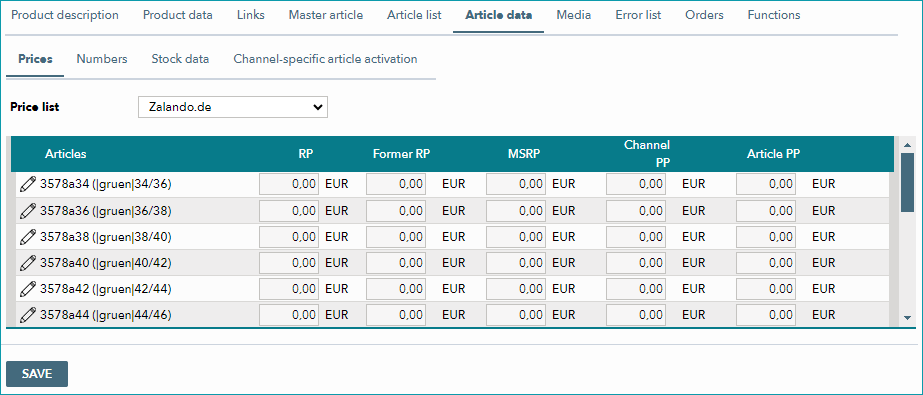The height and width of the screenshot is (395, 923).
Task: Click the Channel PP field for article 3578a38
Action: pos(636,237)
